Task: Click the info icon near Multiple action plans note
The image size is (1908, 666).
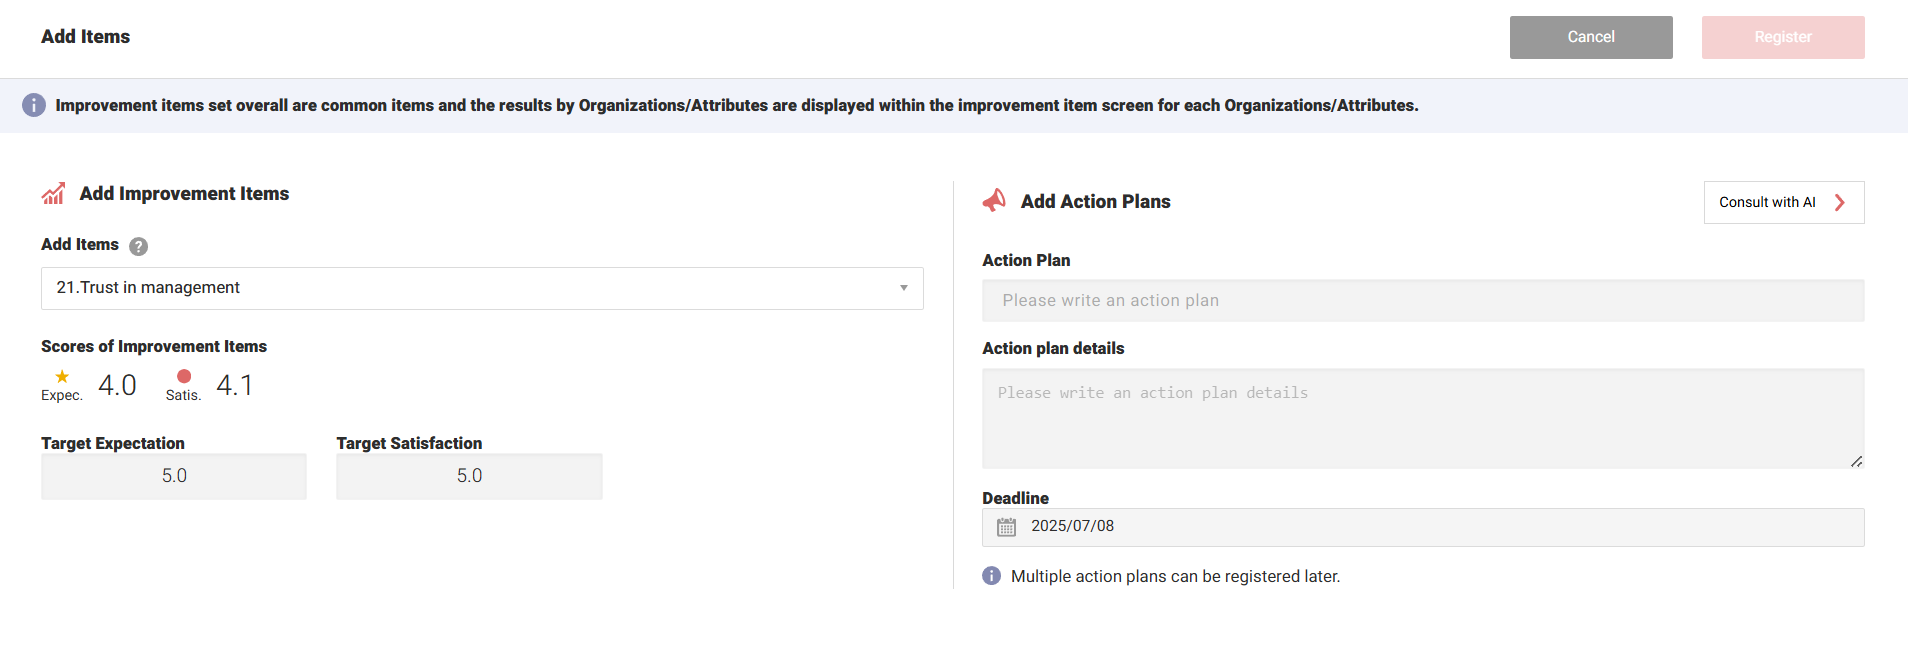Action: click(x=991, y=576)
